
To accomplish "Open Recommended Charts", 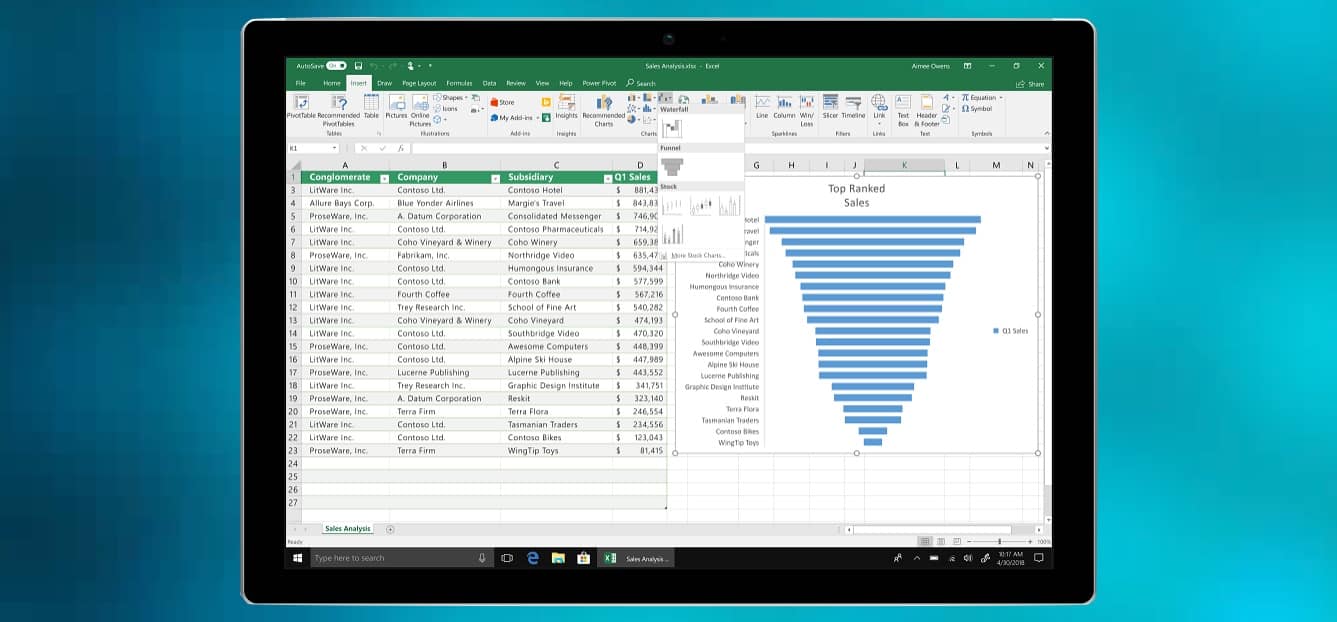I will [604, 111].
